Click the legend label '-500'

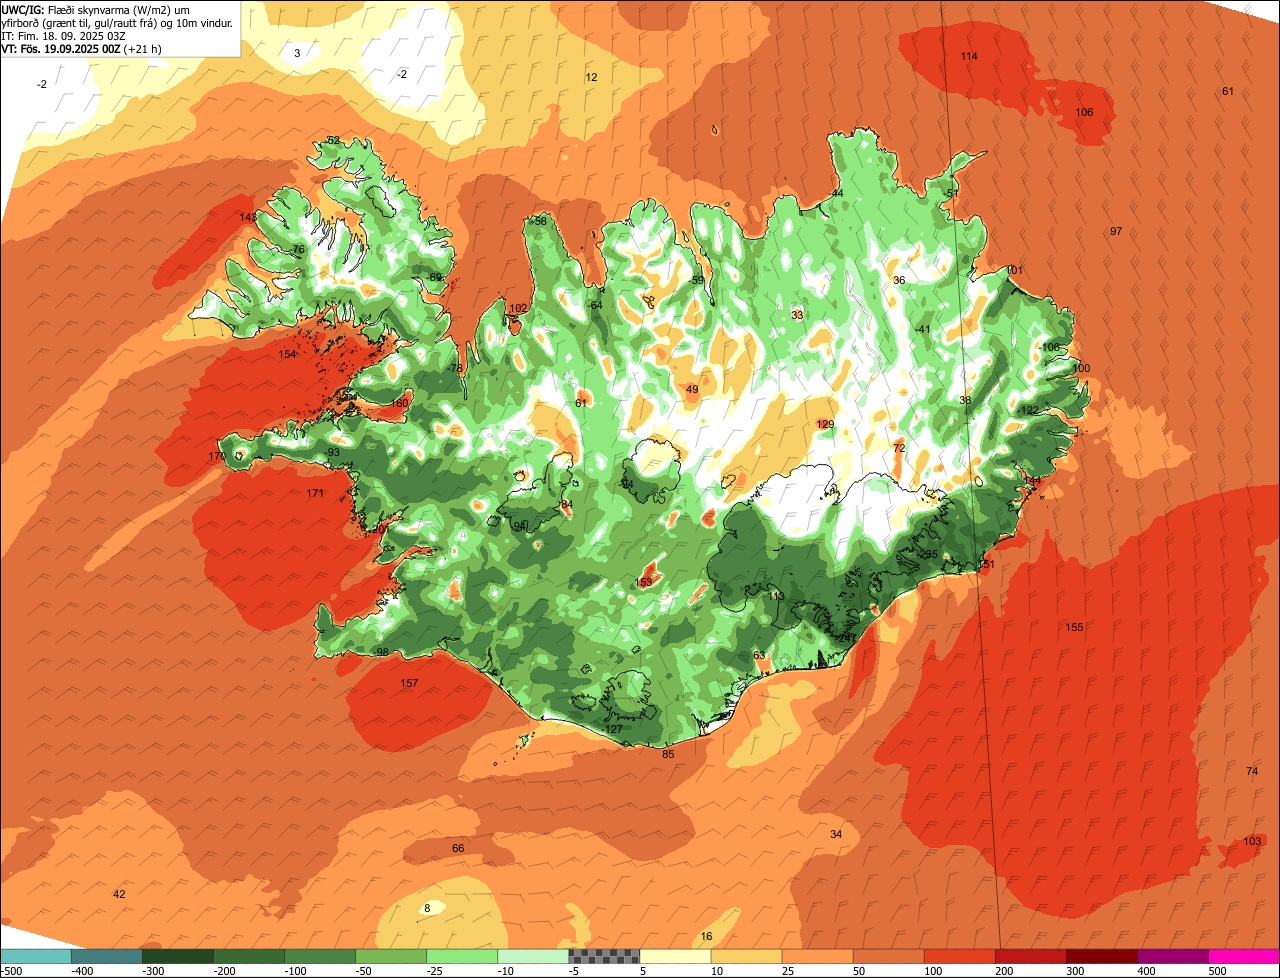(x=12, y=970)
